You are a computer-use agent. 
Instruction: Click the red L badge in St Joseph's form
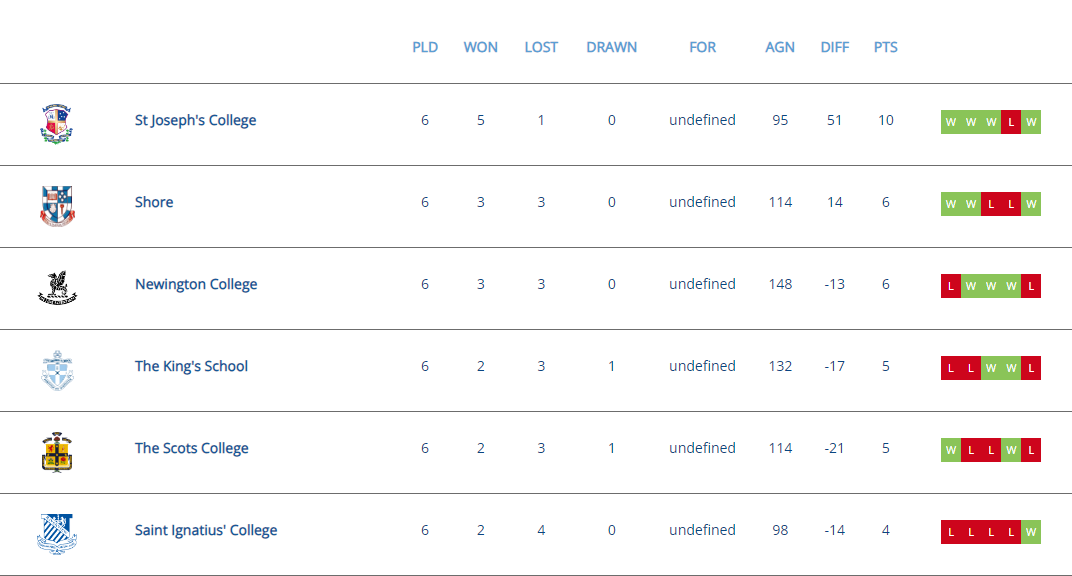(x=1010, y=122)
